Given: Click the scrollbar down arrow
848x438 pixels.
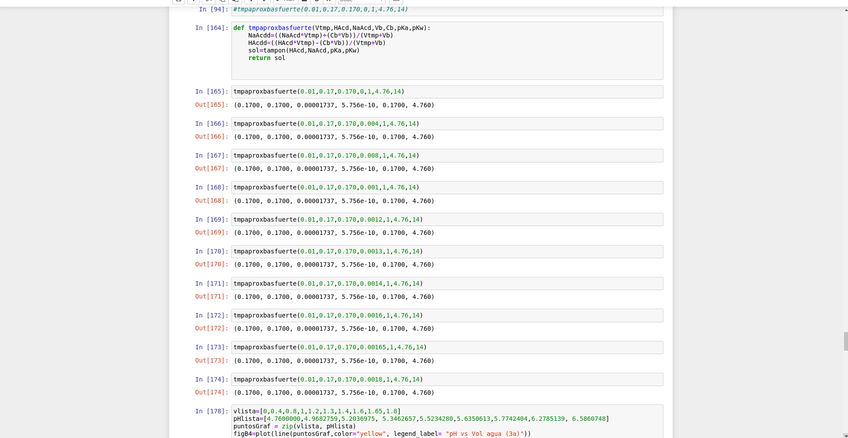Looking at the screenshot, I should (845, 434).
